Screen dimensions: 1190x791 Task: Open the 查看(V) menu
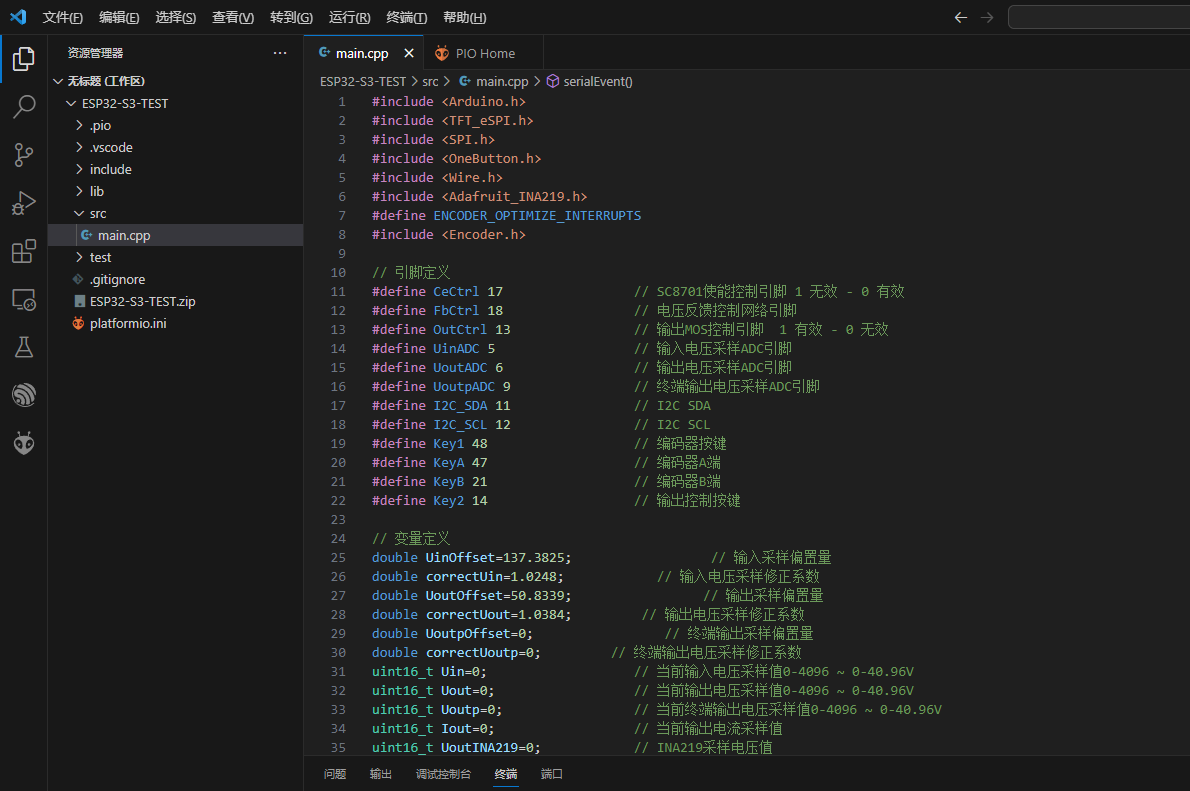(232, 17)
